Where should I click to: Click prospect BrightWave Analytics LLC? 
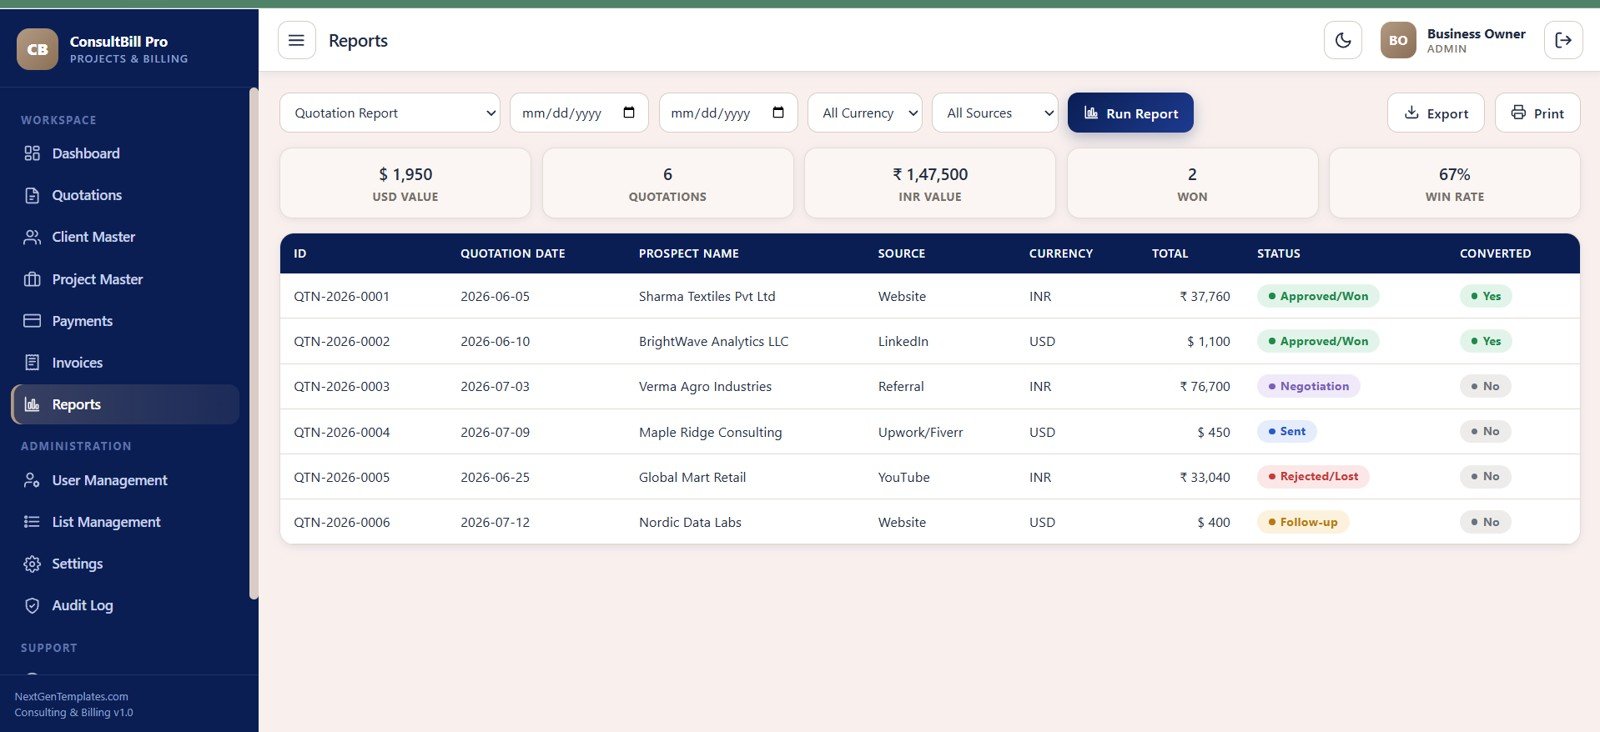click(714, 342)
